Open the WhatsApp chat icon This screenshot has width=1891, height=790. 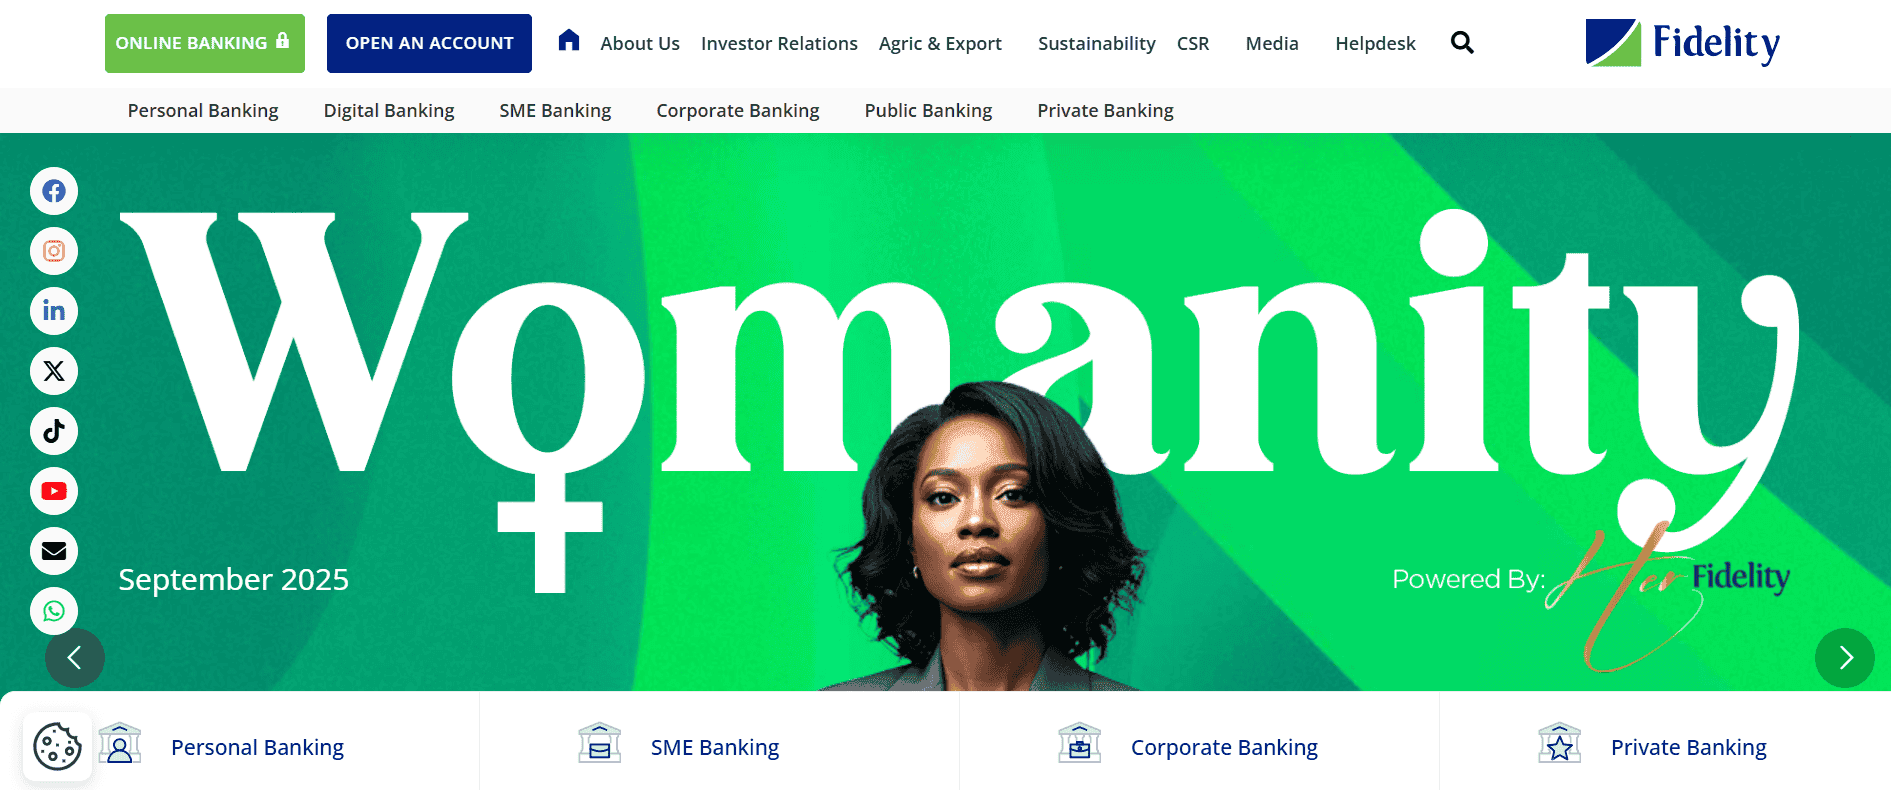54,611
